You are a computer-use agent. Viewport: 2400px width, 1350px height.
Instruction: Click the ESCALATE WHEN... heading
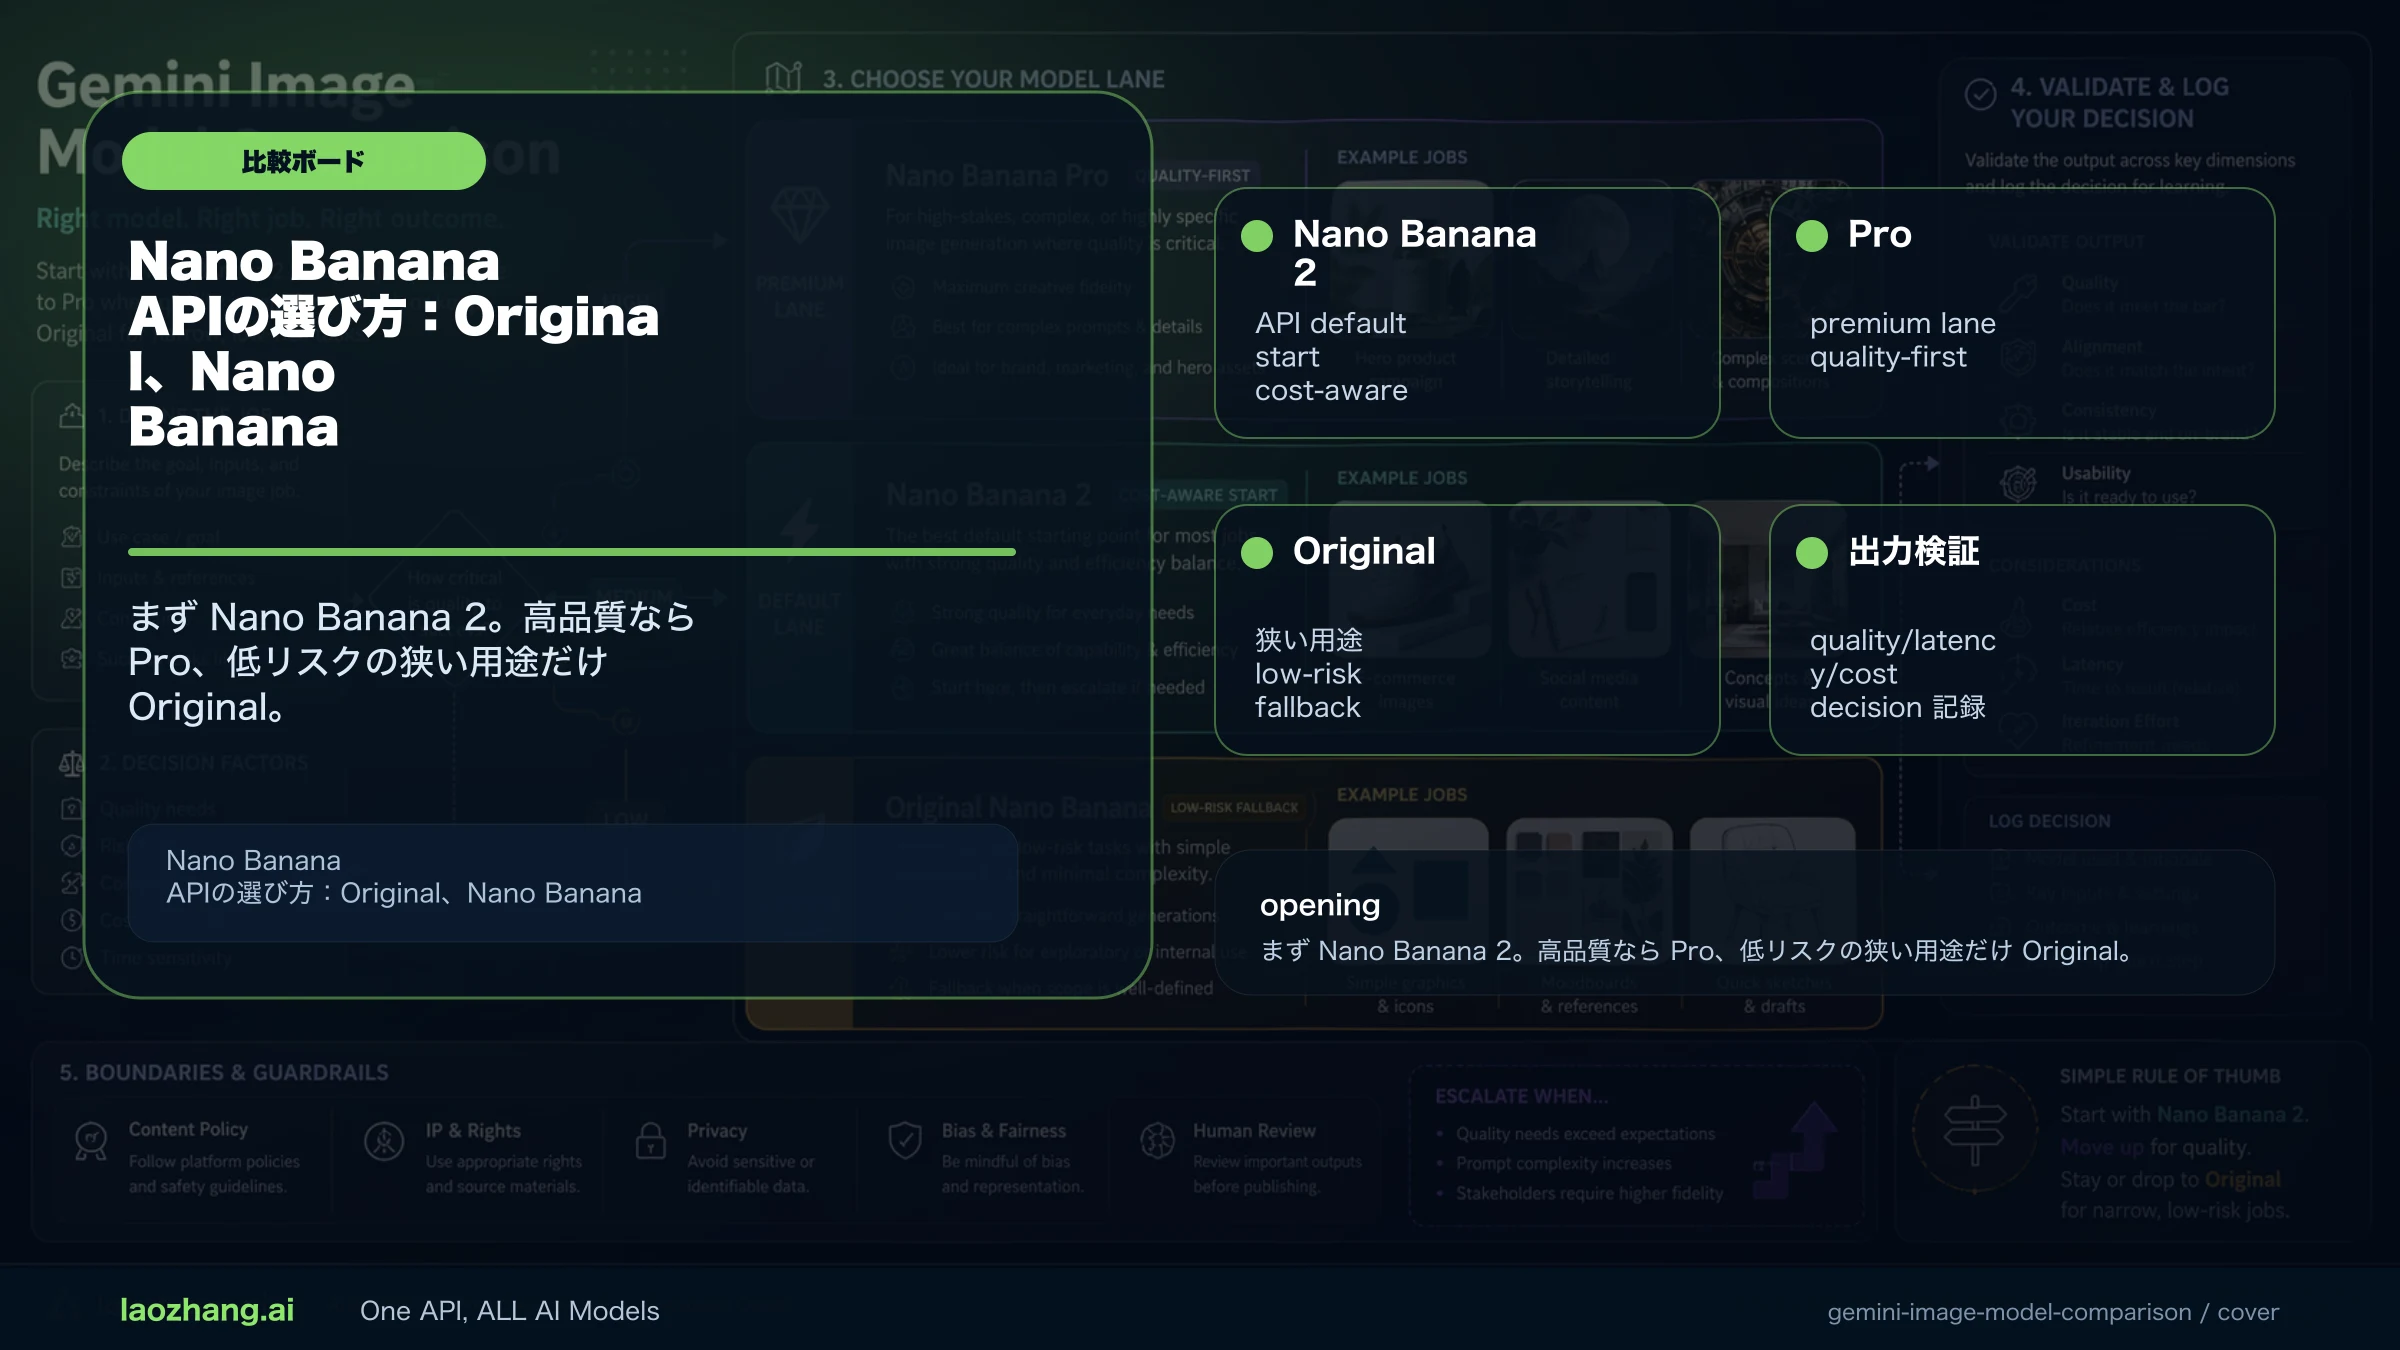tap(1522, 1096)
